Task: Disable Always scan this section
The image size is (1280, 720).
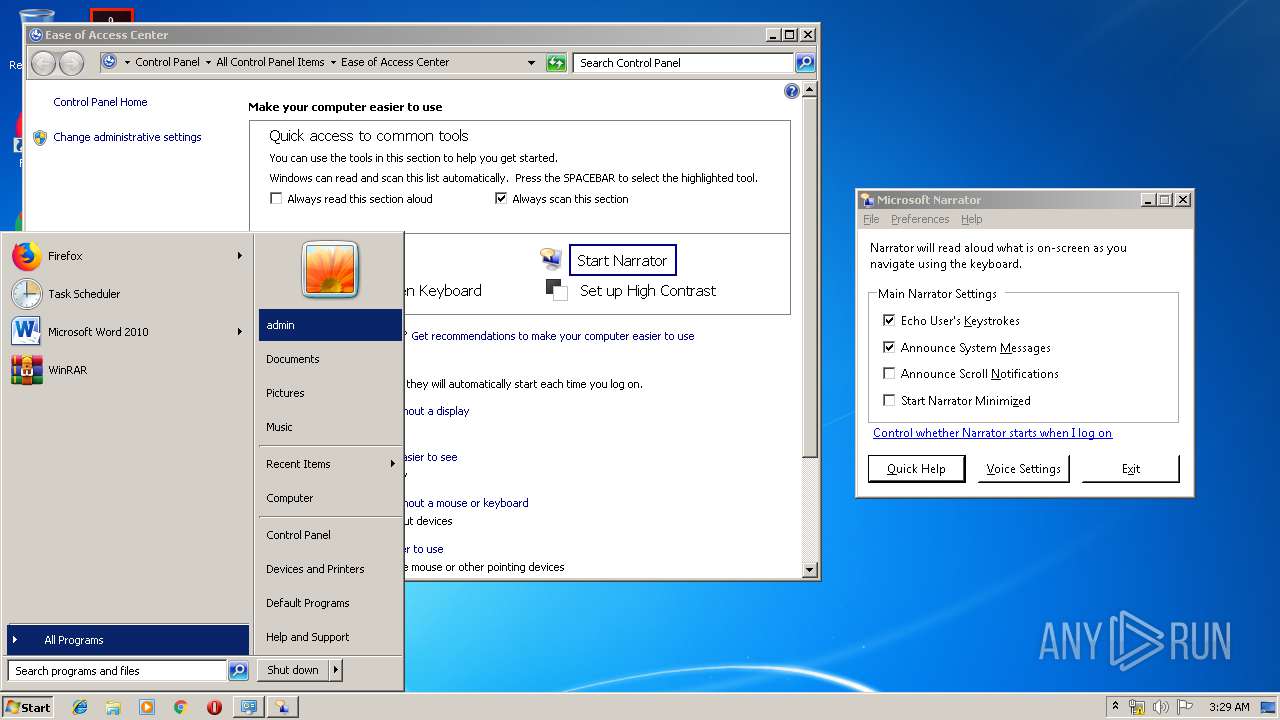Action: tap(501, 199)
